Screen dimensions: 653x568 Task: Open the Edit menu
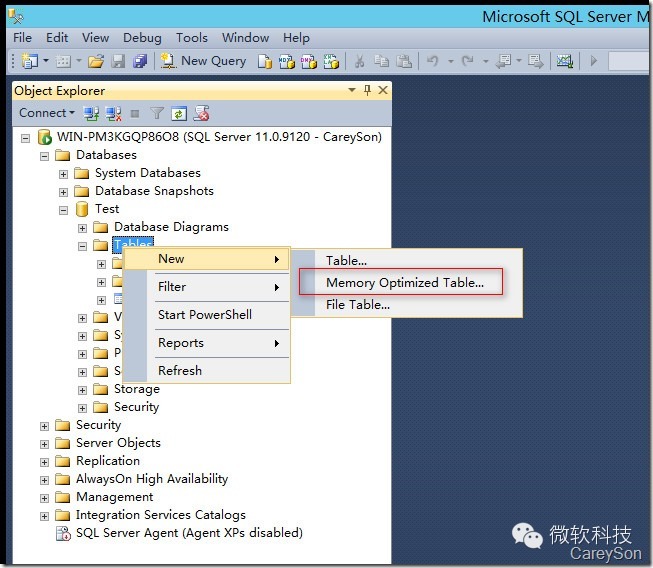coord(57,38)
